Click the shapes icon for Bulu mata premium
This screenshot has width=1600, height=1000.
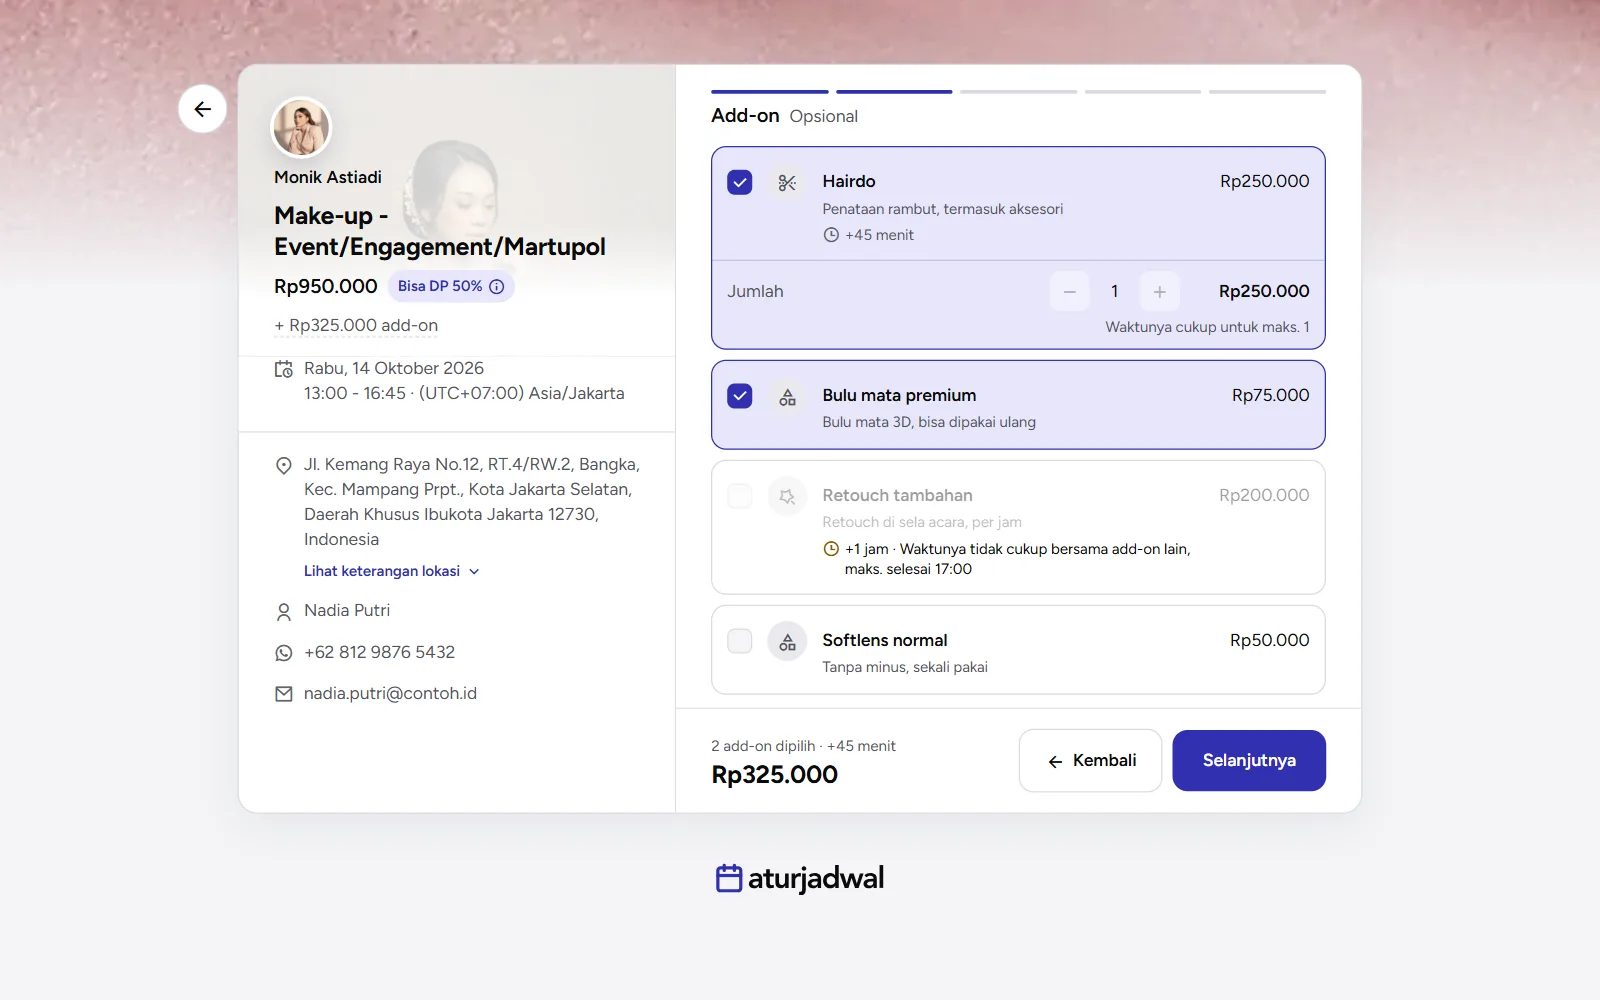tap(787, 397)
